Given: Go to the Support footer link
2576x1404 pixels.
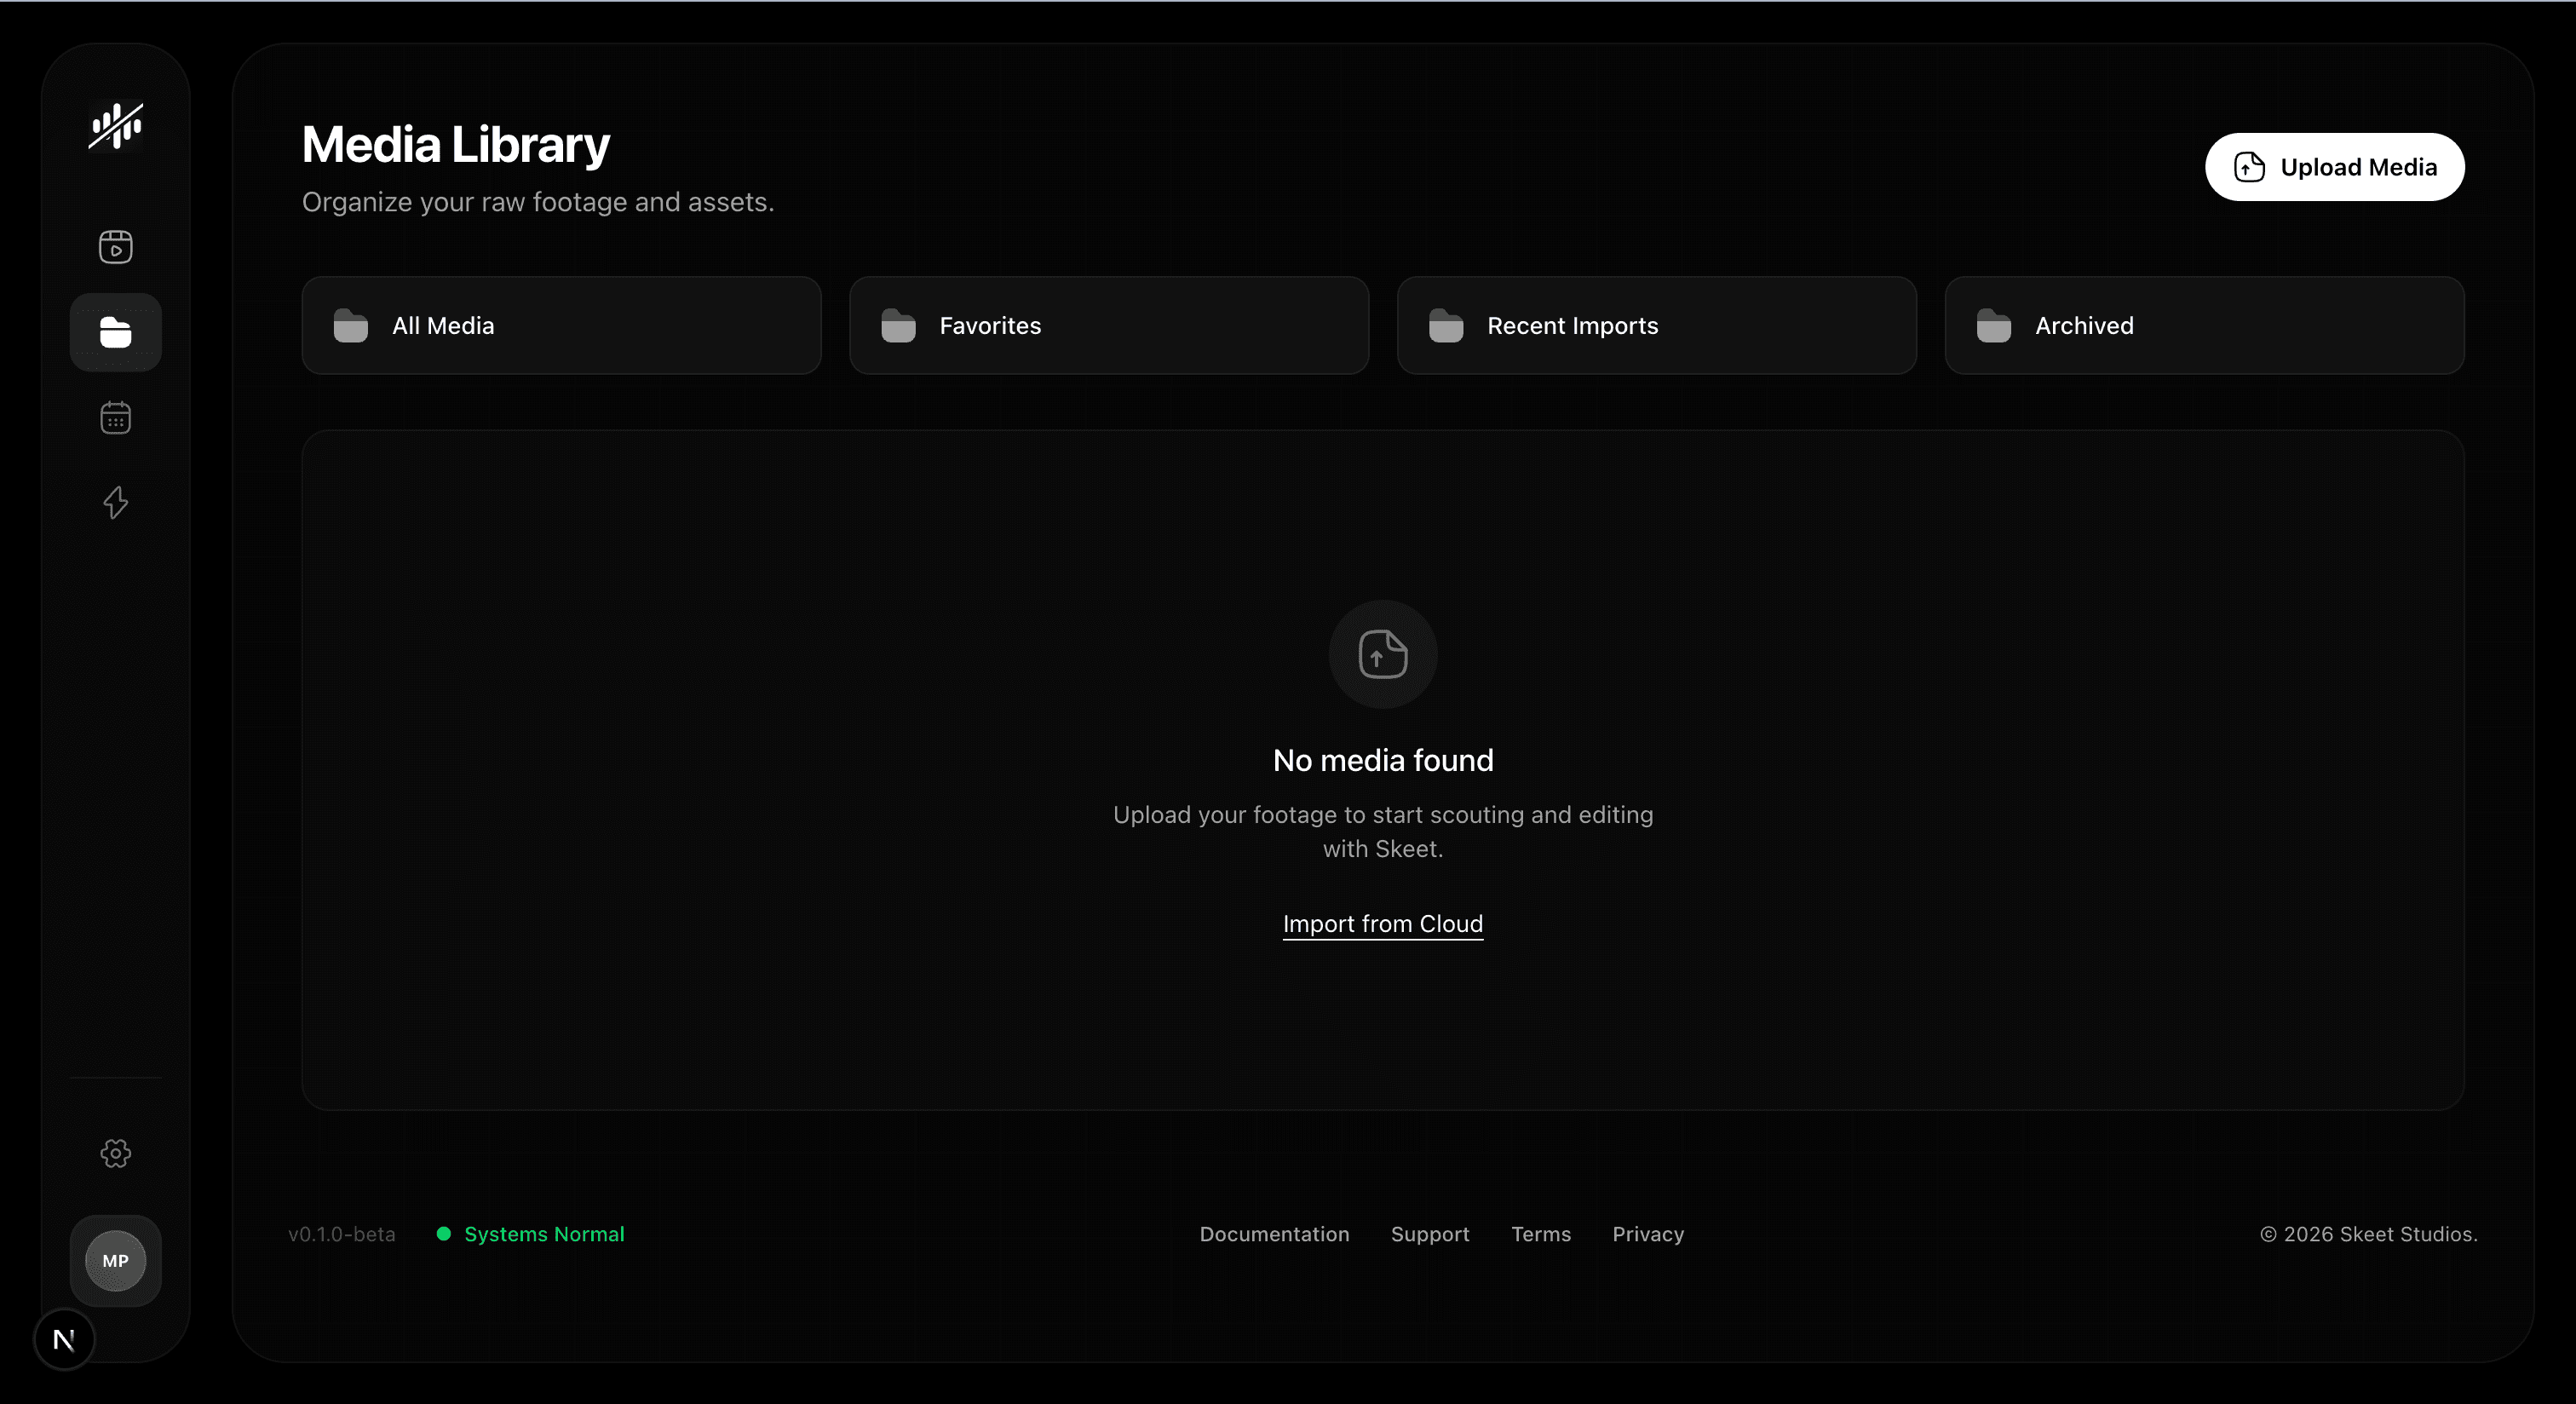Looking at the screenshot, I should tap(1429, 1234).
